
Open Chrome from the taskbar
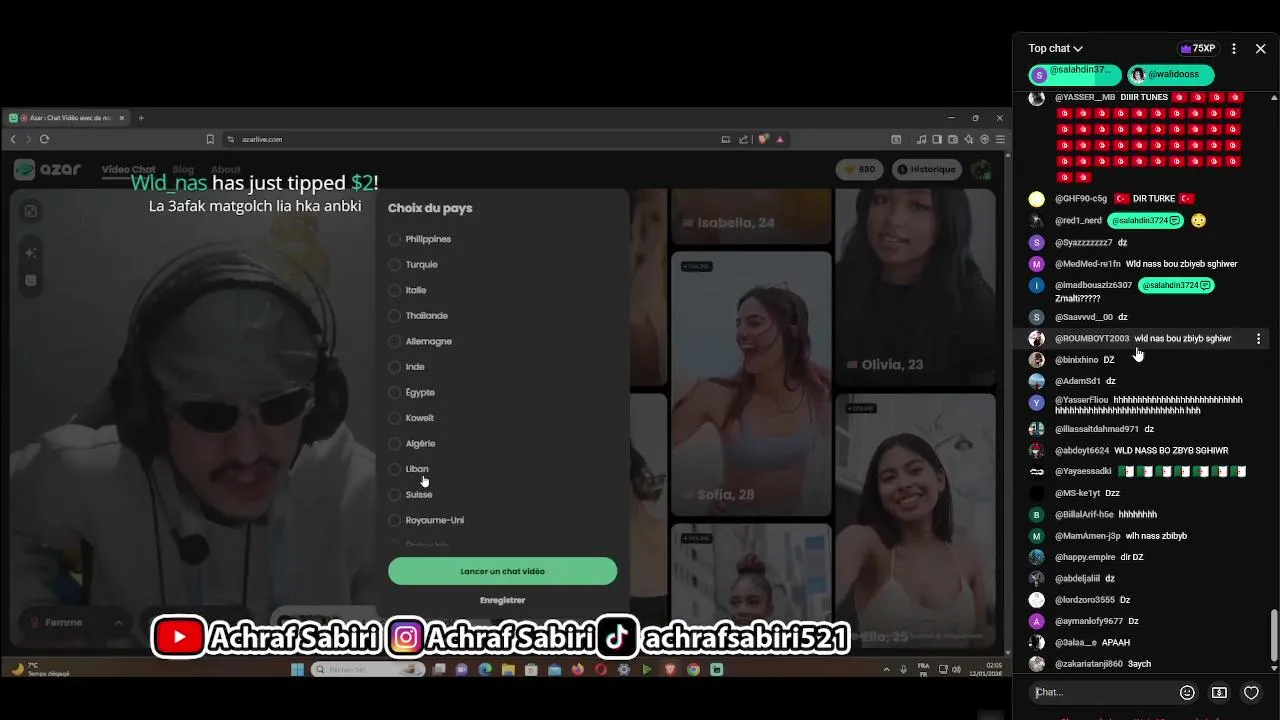click(693, 669)
